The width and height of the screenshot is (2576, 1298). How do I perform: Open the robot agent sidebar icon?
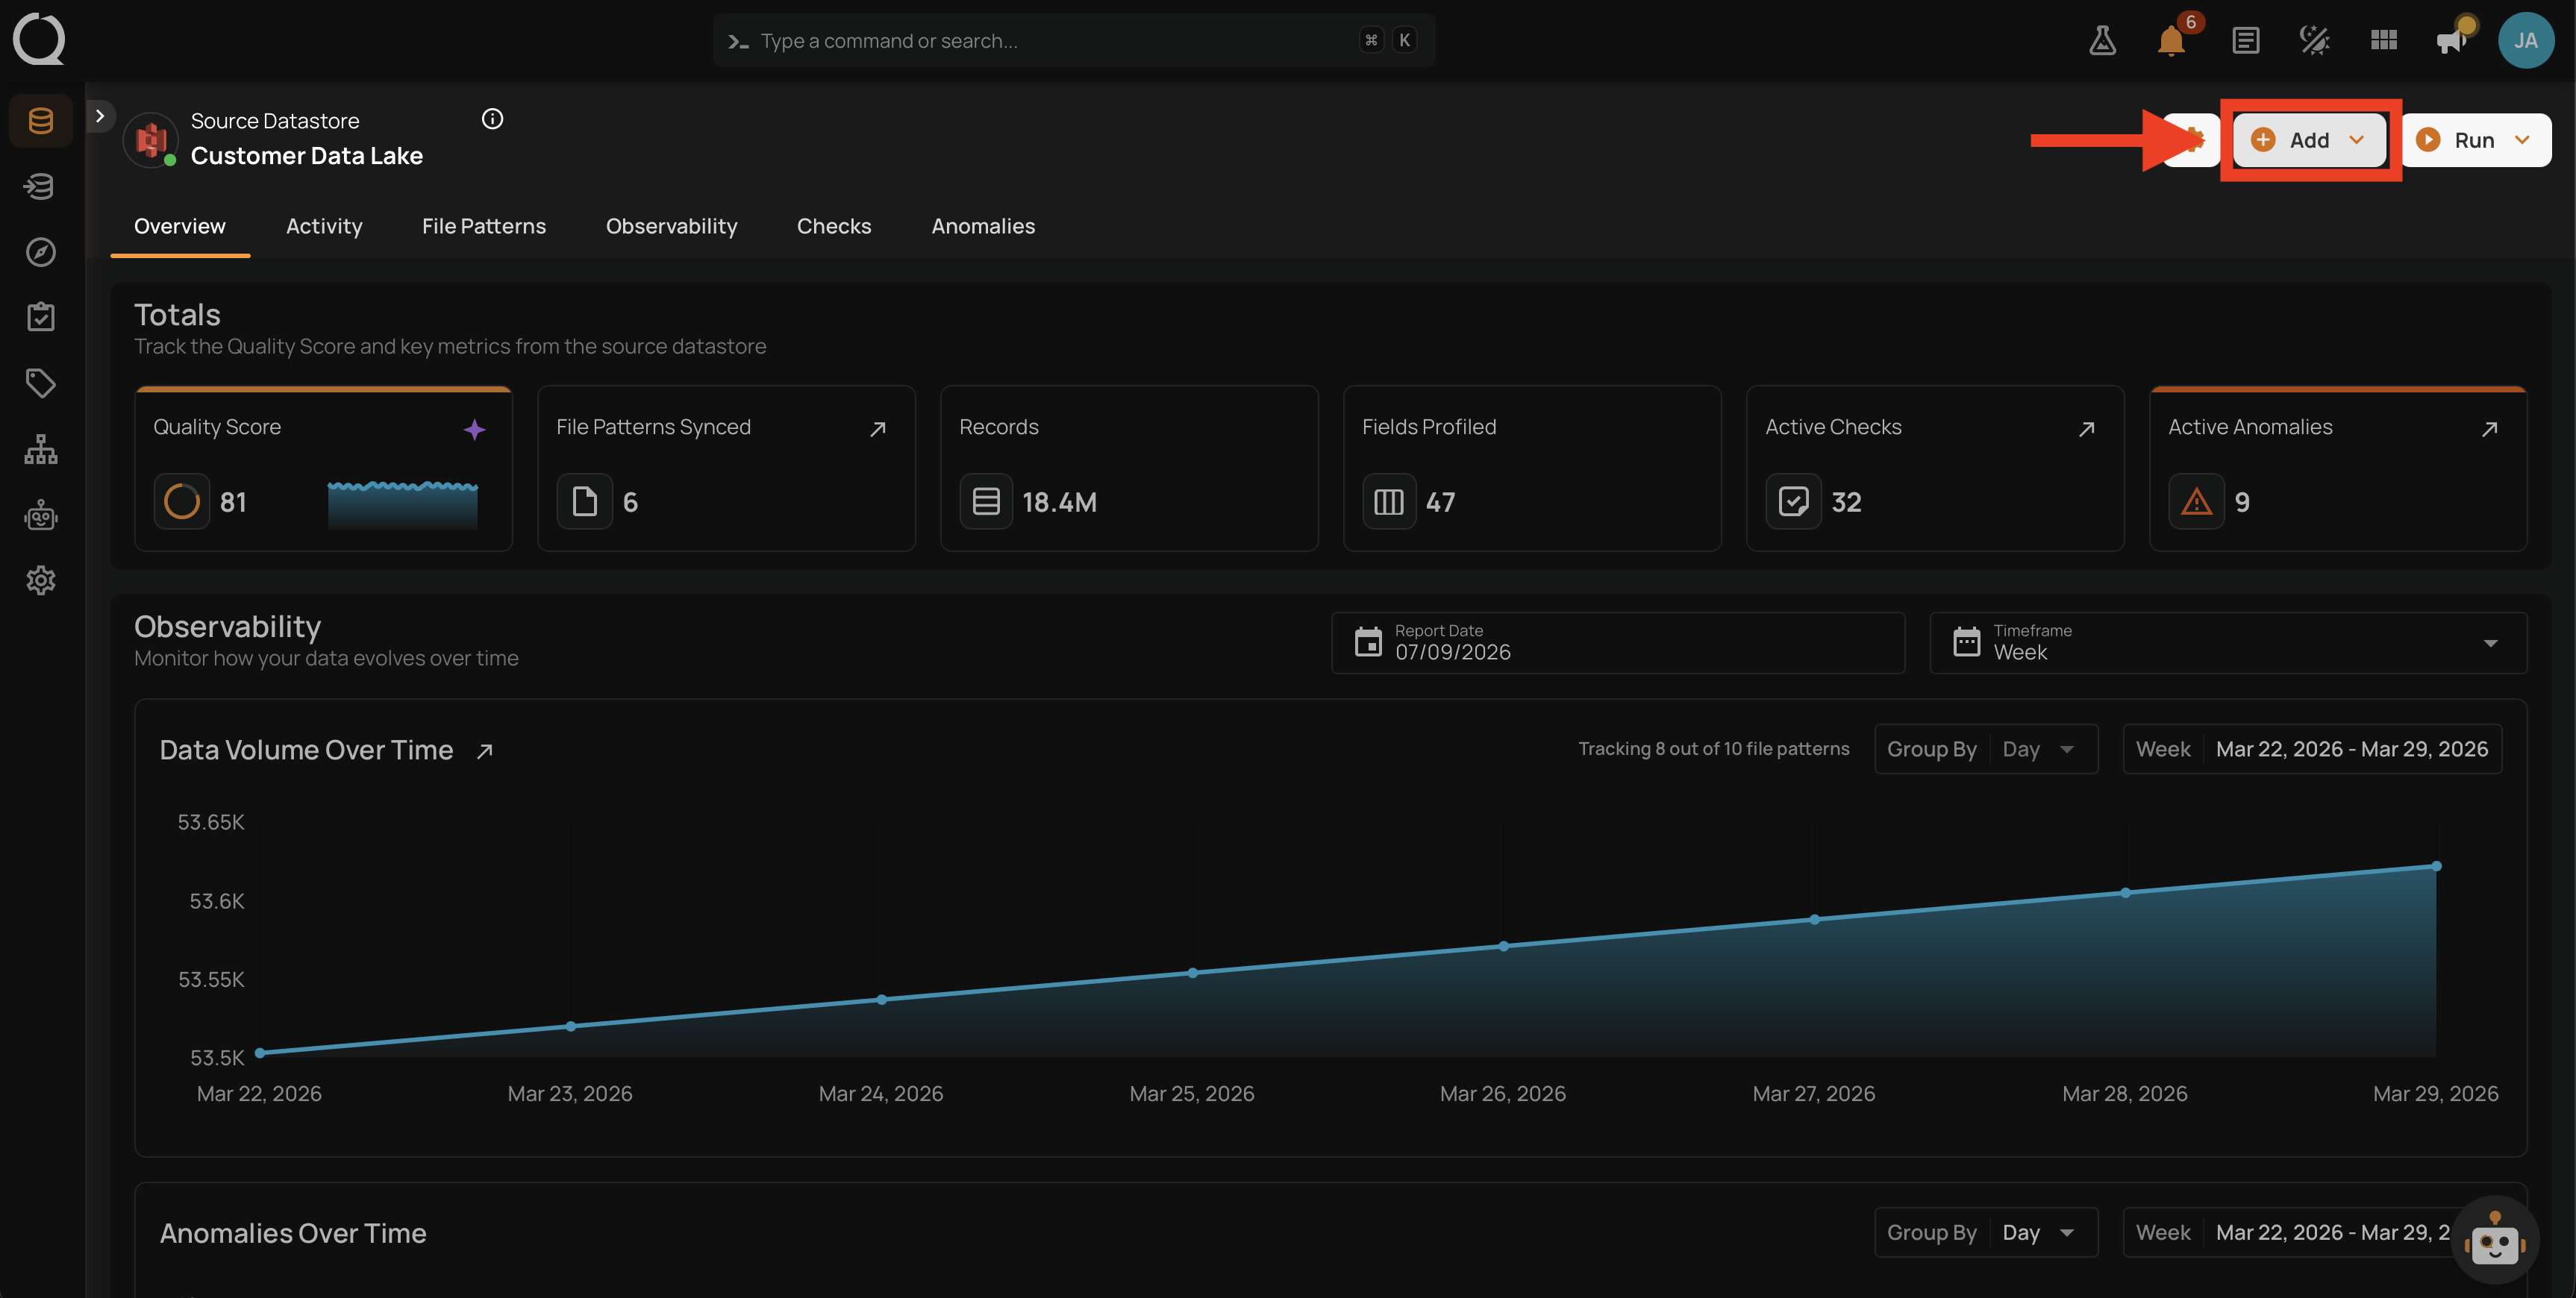pos(41,515)
